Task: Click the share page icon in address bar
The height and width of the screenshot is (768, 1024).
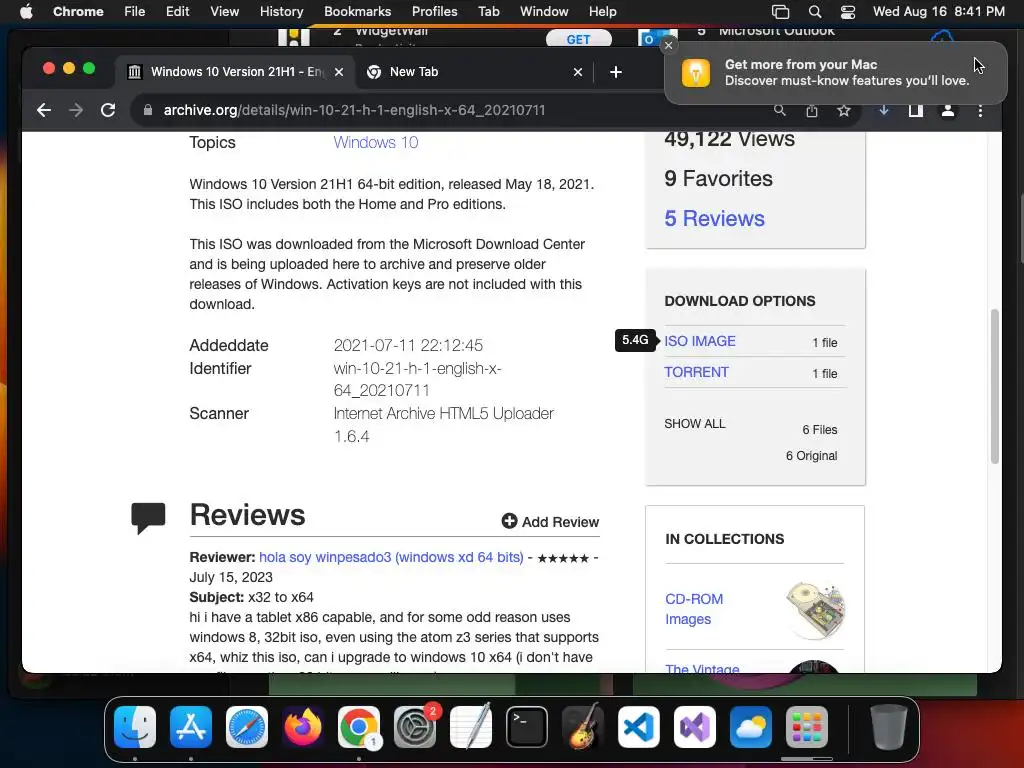Action: pyautogui.click(x=812, y=110)
